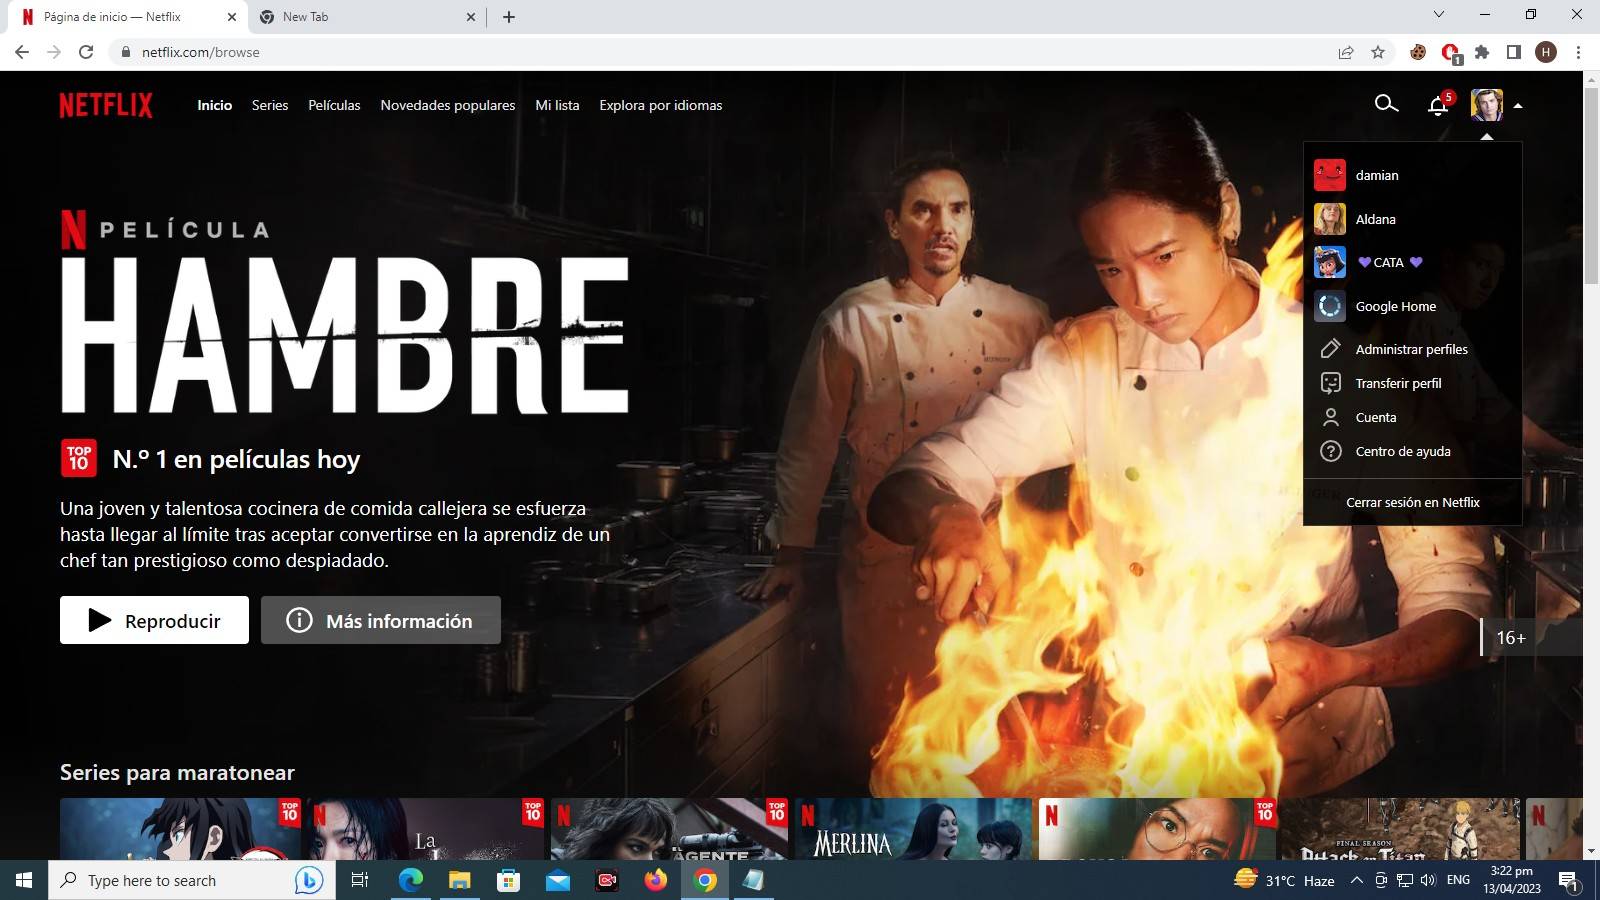Click the Transferir perfil icon

1330,383
